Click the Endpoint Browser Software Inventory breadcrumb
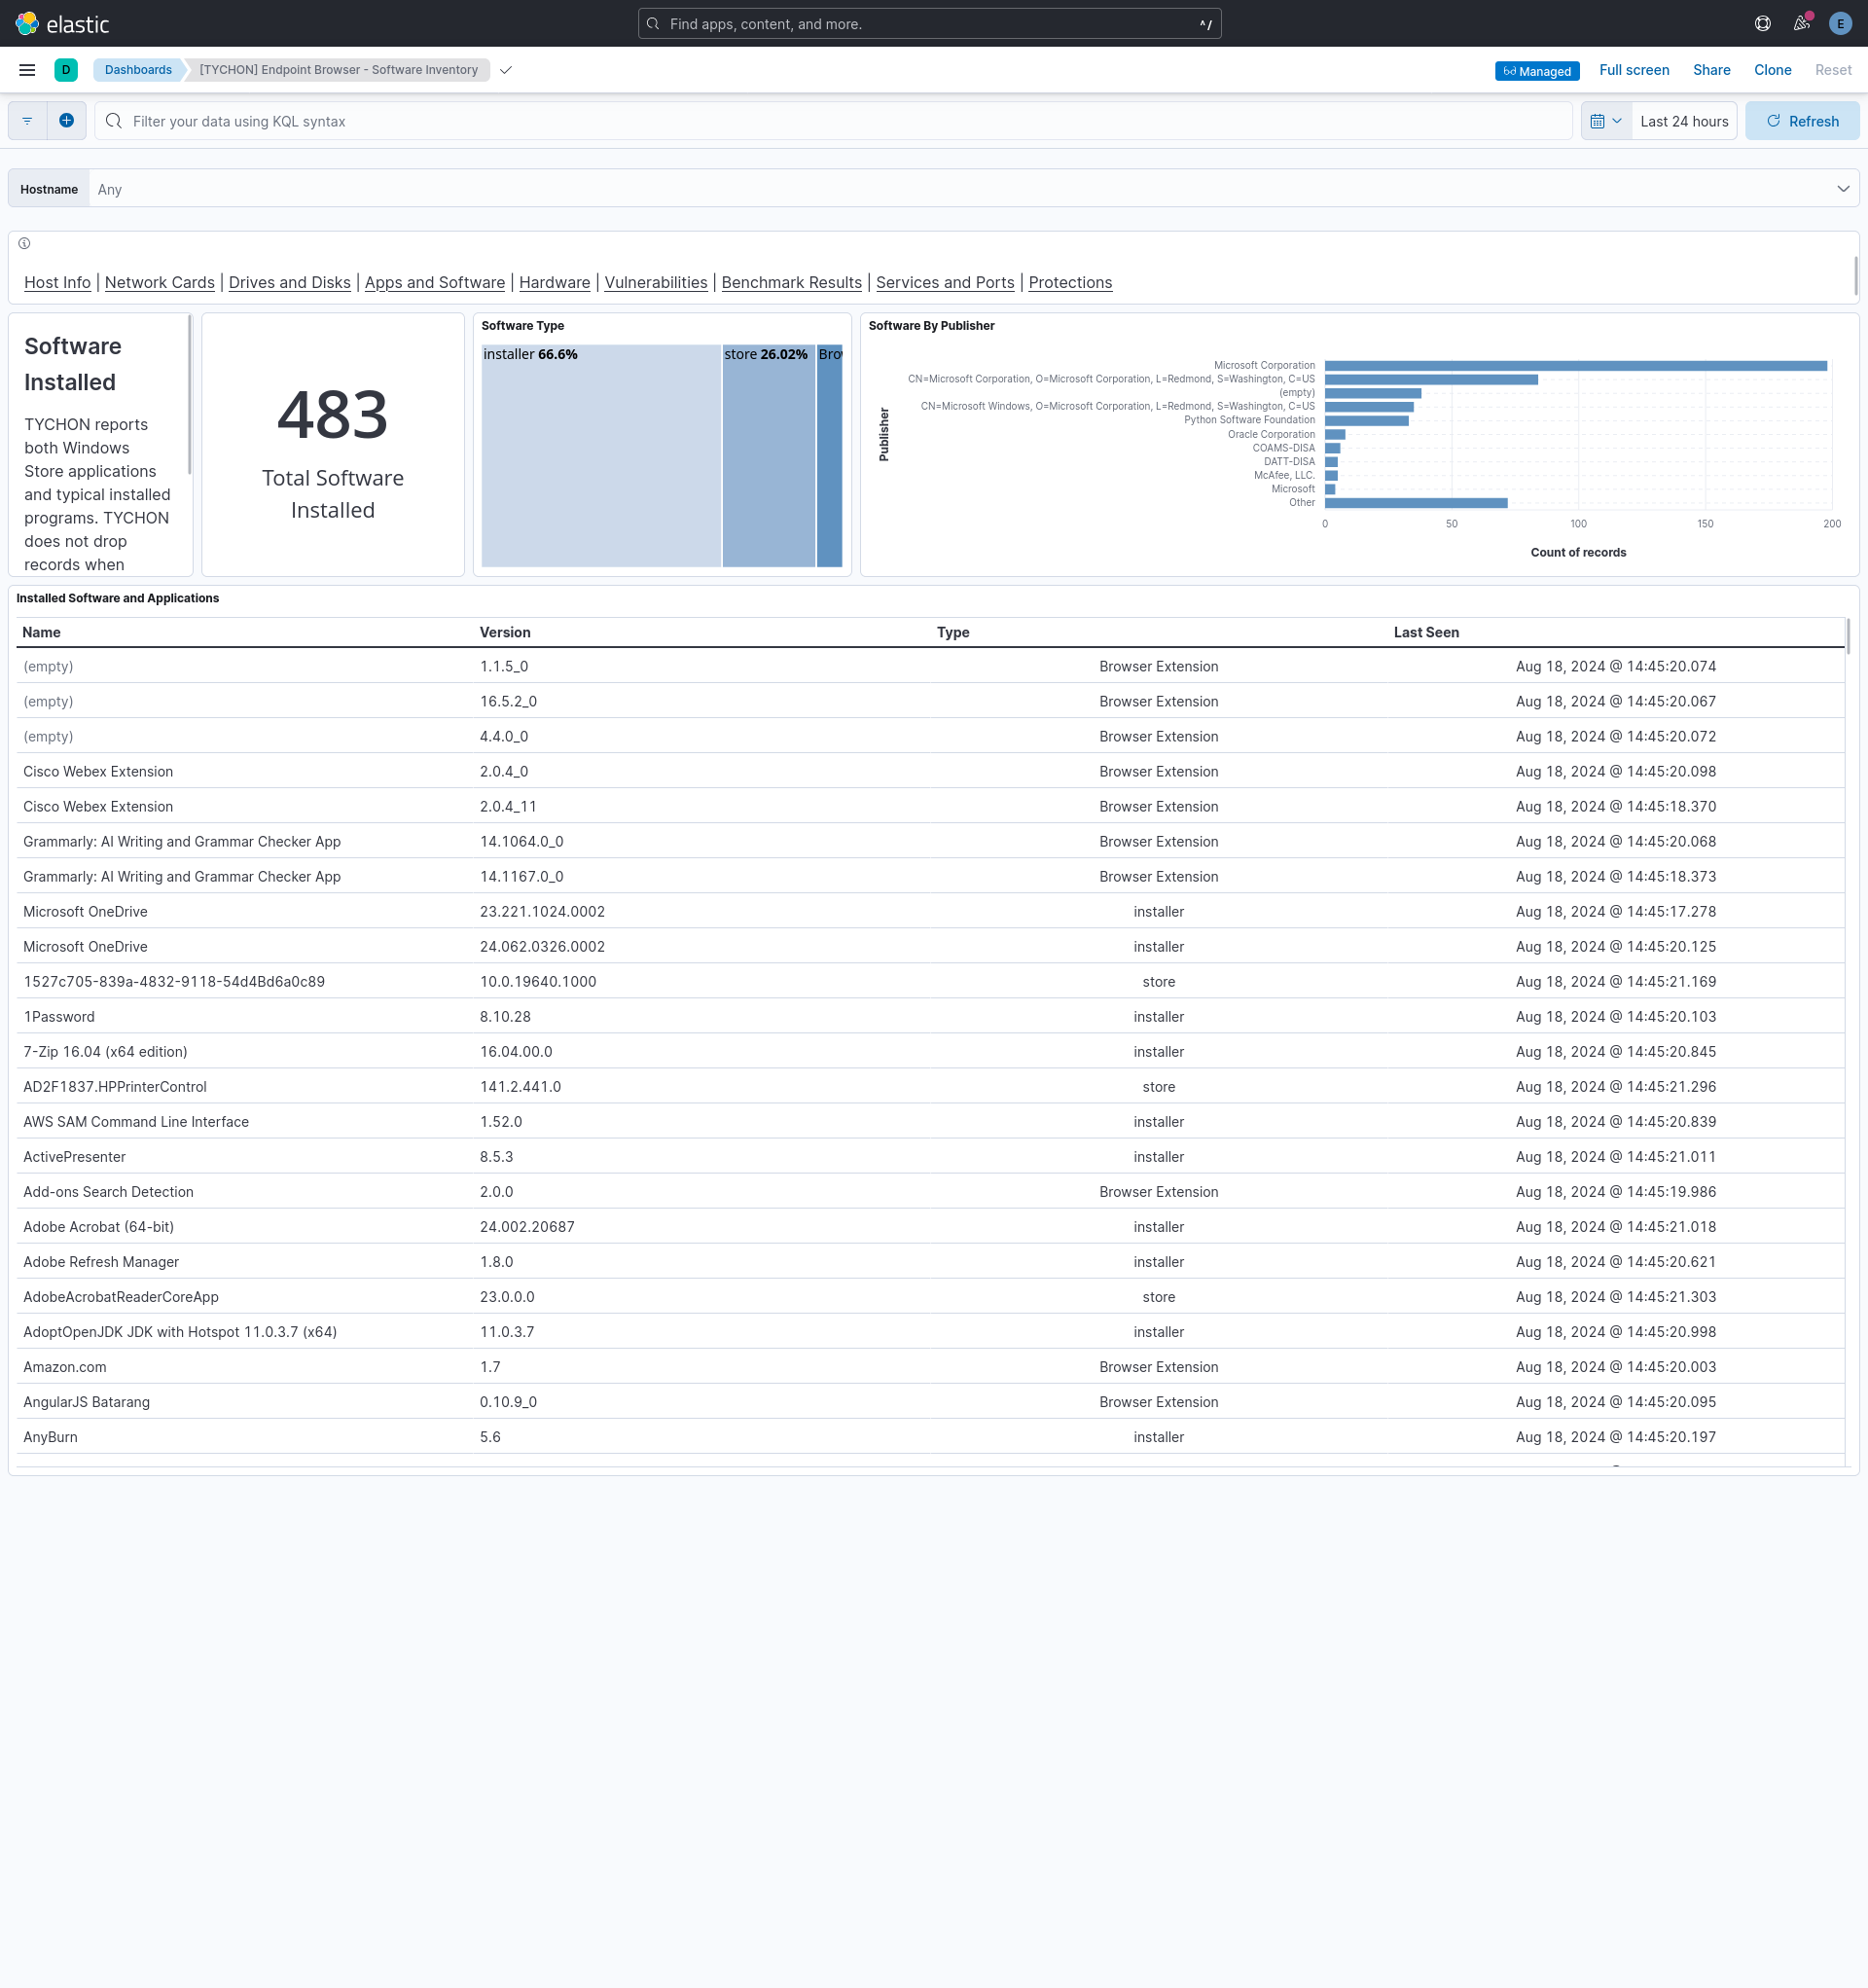1868x1988 pixels. (x=338, y=70)
